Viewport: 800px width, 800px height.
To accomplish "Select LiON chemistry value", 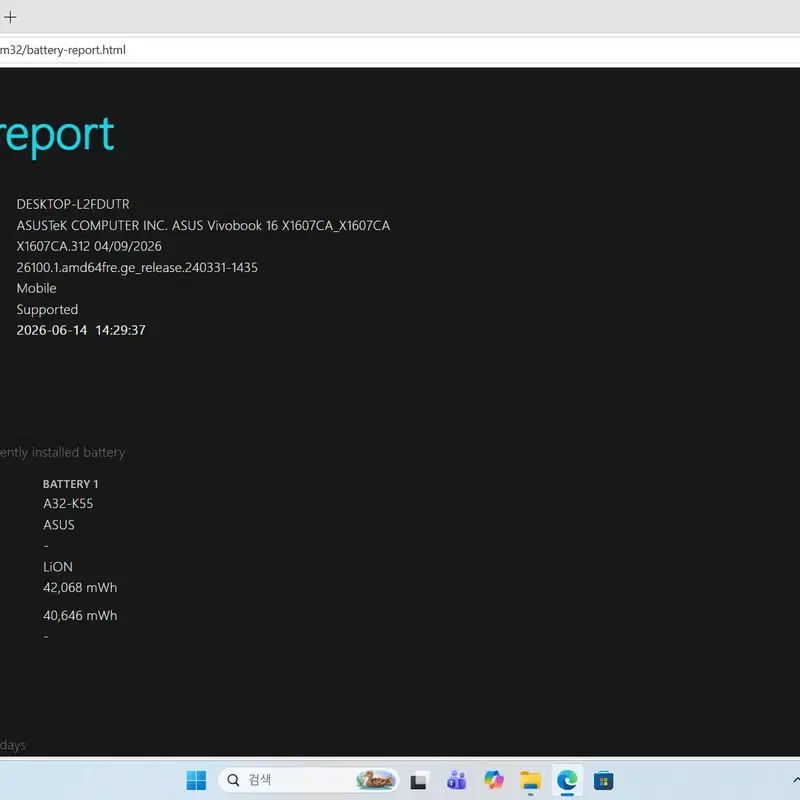I will 58,567.
